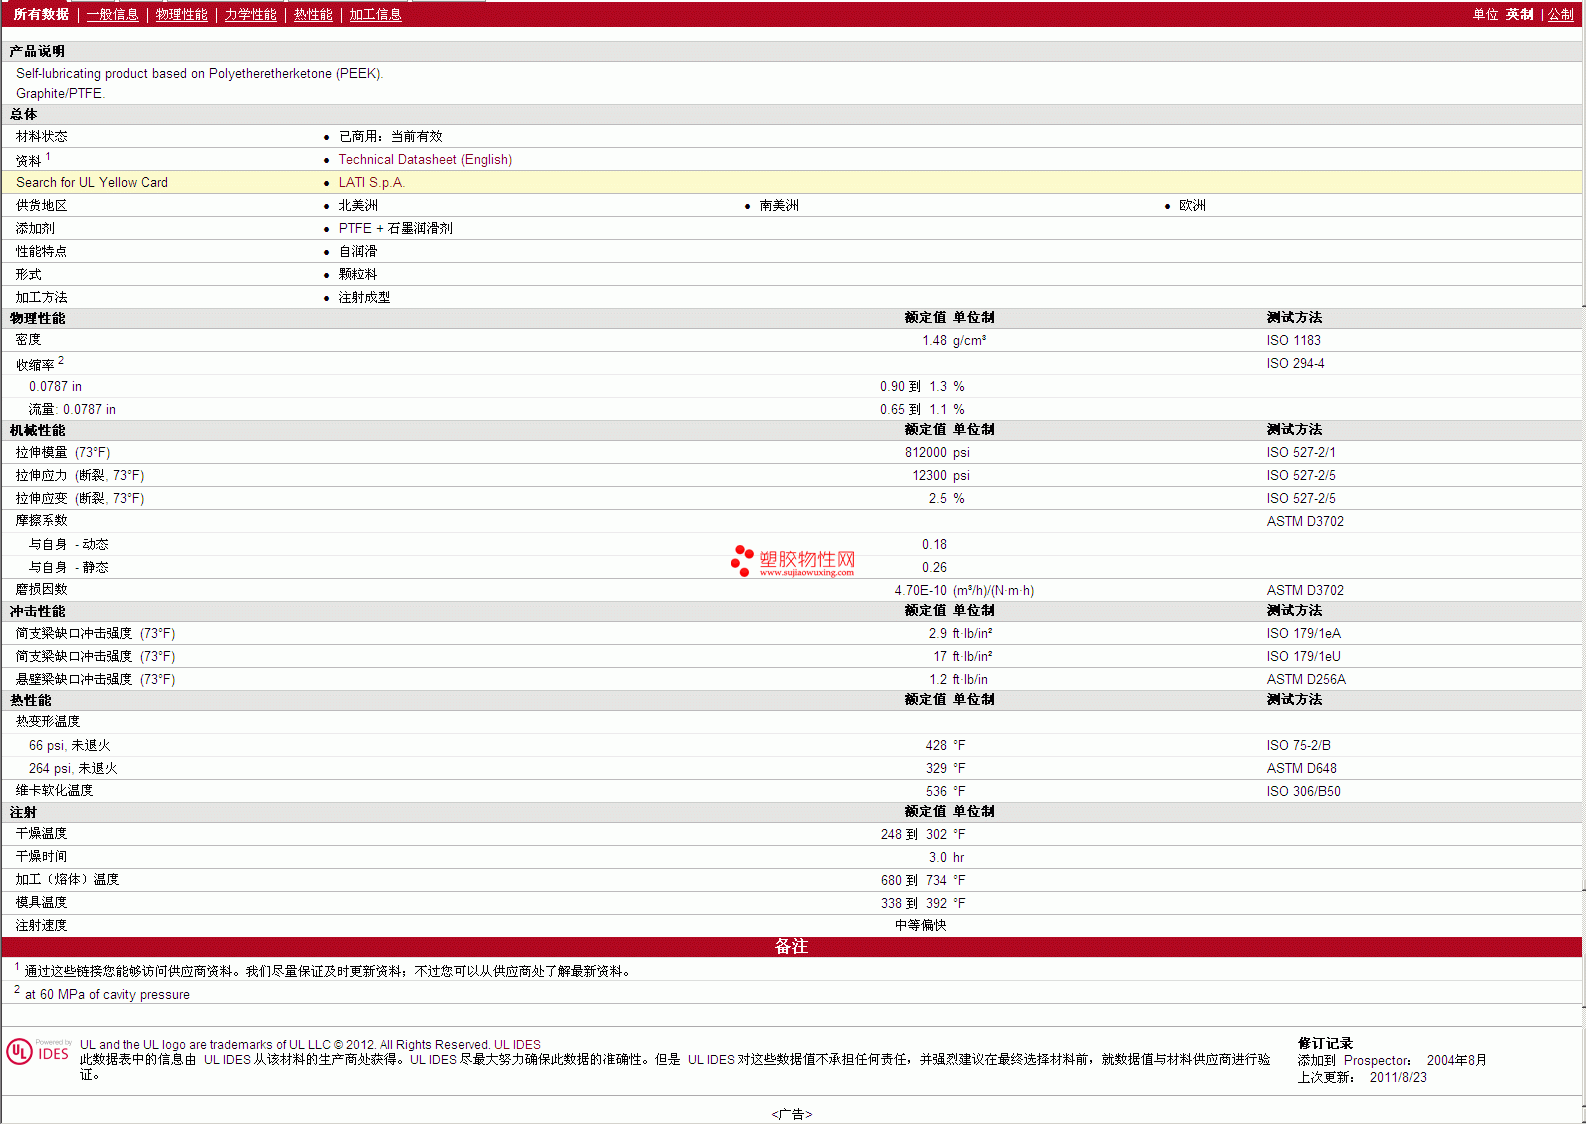Click the red dots watermark logo icon
Image resolution: width=1586 pixels, height=1124 pixels.
pyautogui.click(x=741, y=560)
